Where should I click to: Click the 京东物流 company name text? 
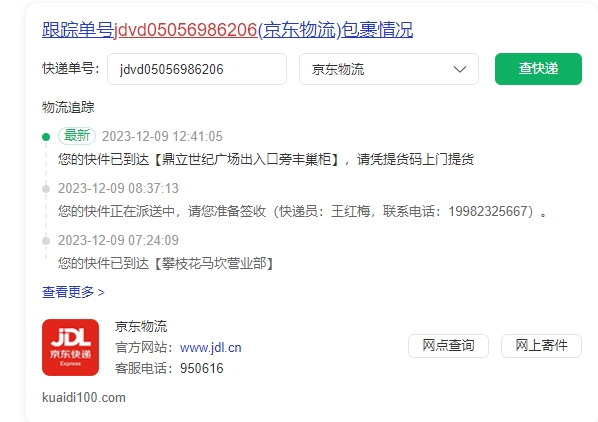(x=141, y=326)
